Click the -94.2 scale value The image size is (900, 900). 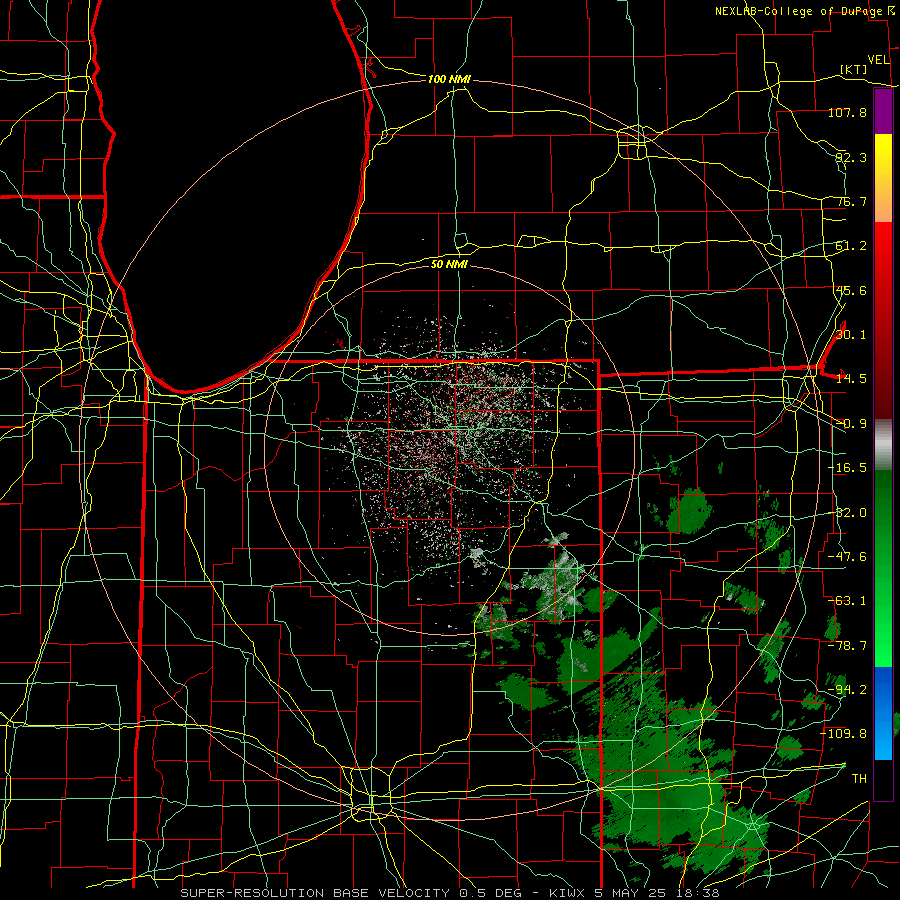pos(847,690)
